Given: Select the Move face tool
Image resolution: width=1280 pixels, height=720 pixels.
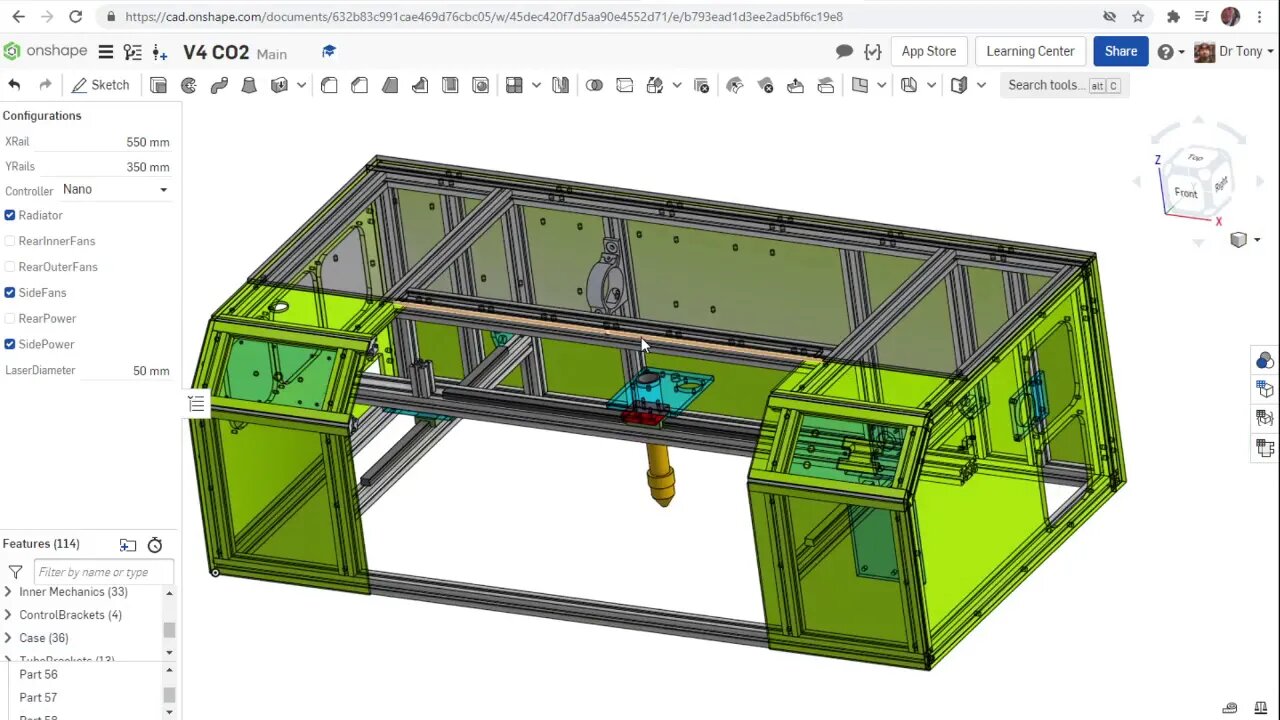Looking at the screenshot, I should pos(795,85).
